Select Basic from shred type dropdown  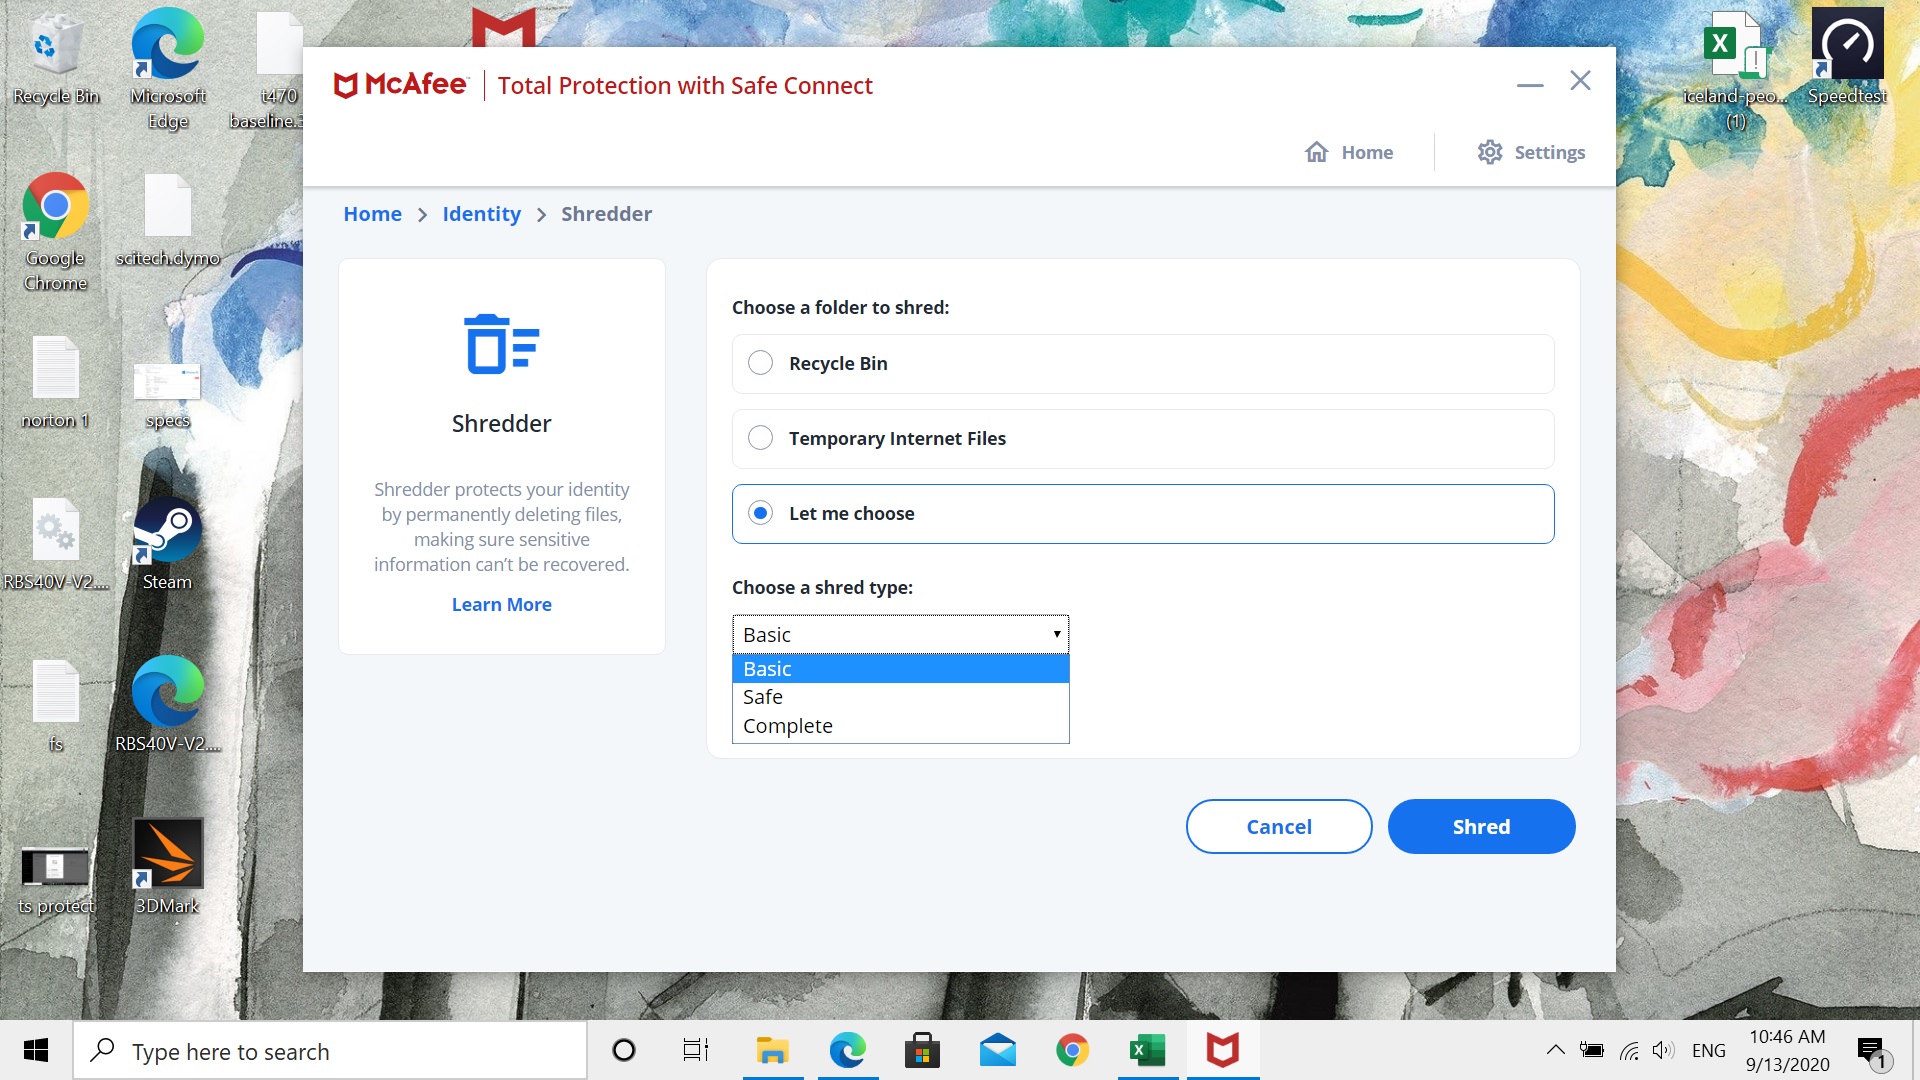[x=901, y=667]
